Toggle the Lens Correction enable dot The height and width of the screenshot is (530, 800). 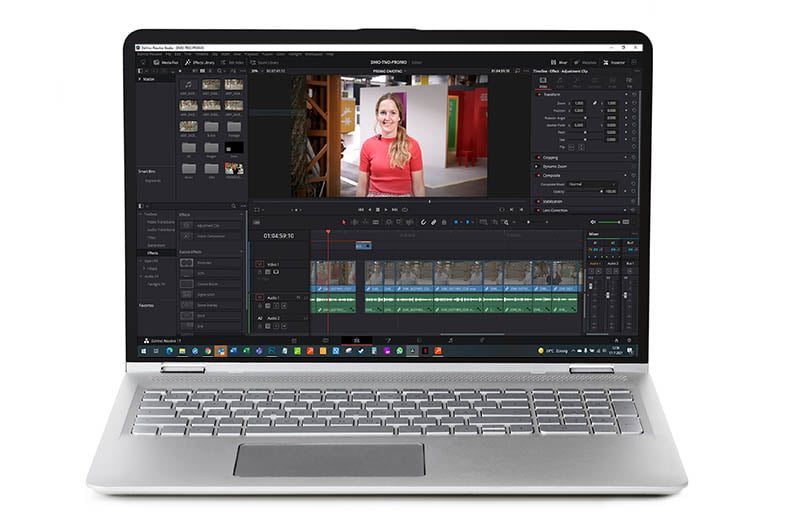click(539, 210)
